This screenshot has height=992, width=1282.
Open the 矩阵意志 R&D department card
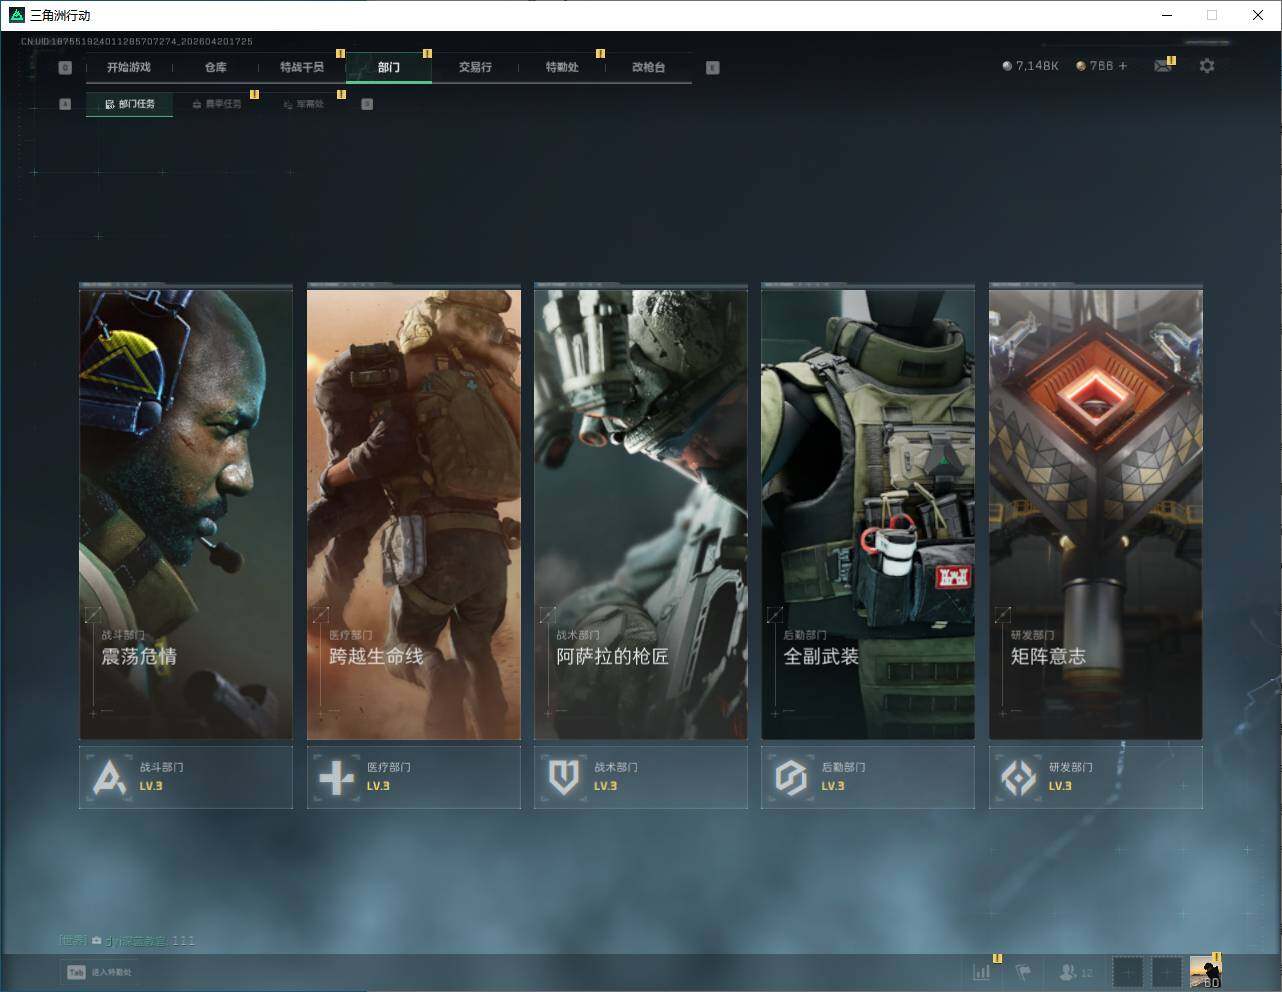pyautogui.click(x=1096, y=514)
